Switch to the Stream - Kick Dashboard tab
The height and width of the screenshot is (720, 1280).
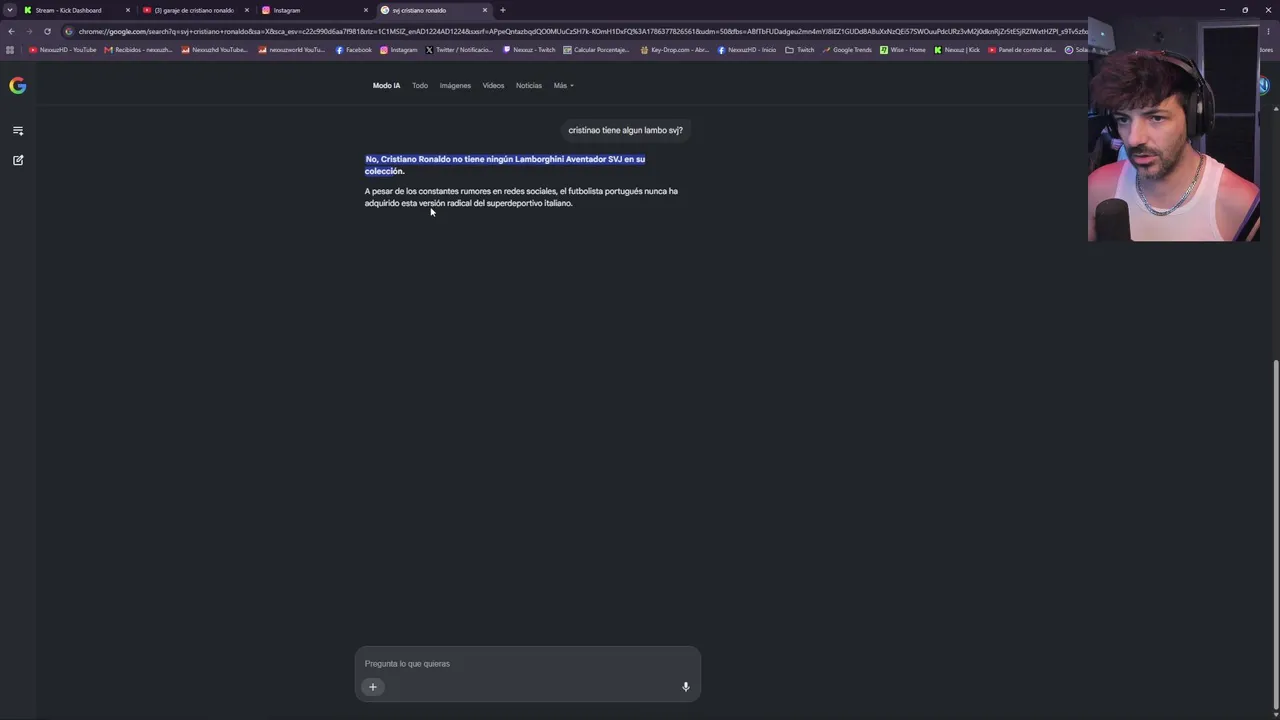(77, 10)
